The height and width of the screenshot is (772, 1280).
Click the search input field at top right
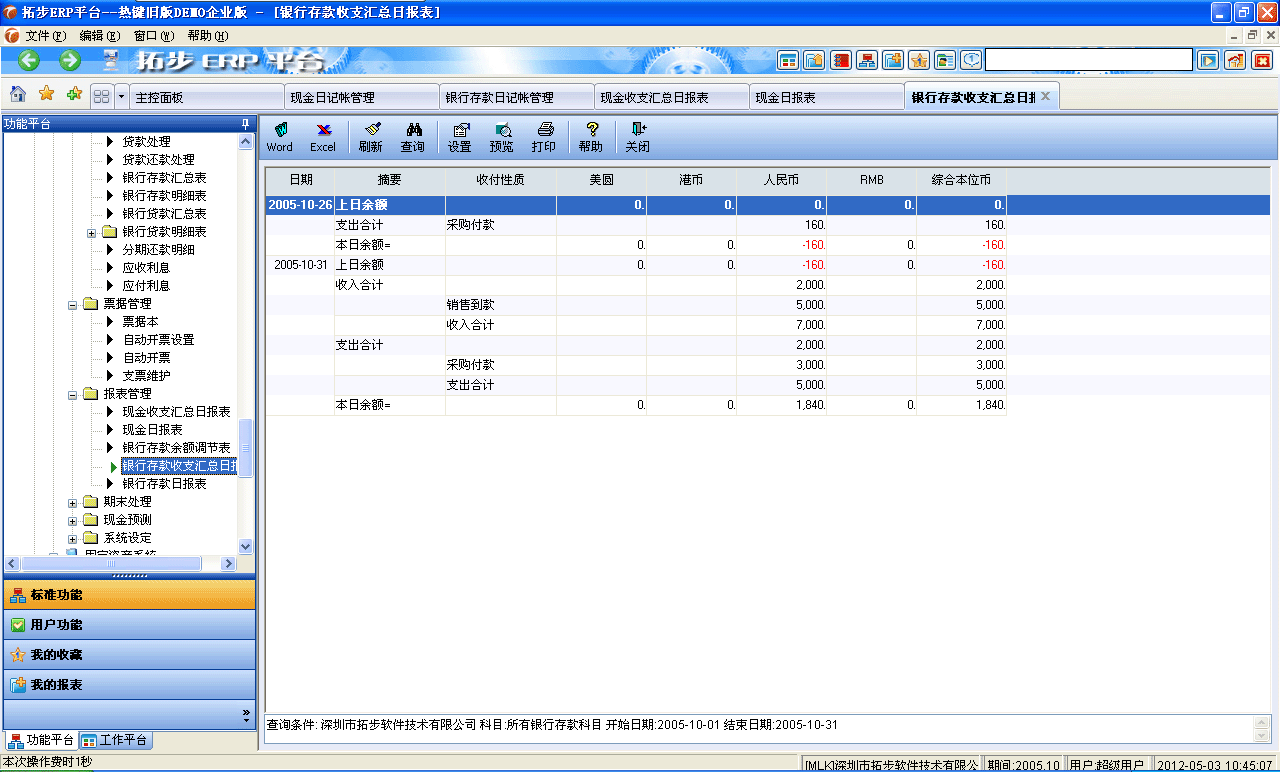point(1090,60)
